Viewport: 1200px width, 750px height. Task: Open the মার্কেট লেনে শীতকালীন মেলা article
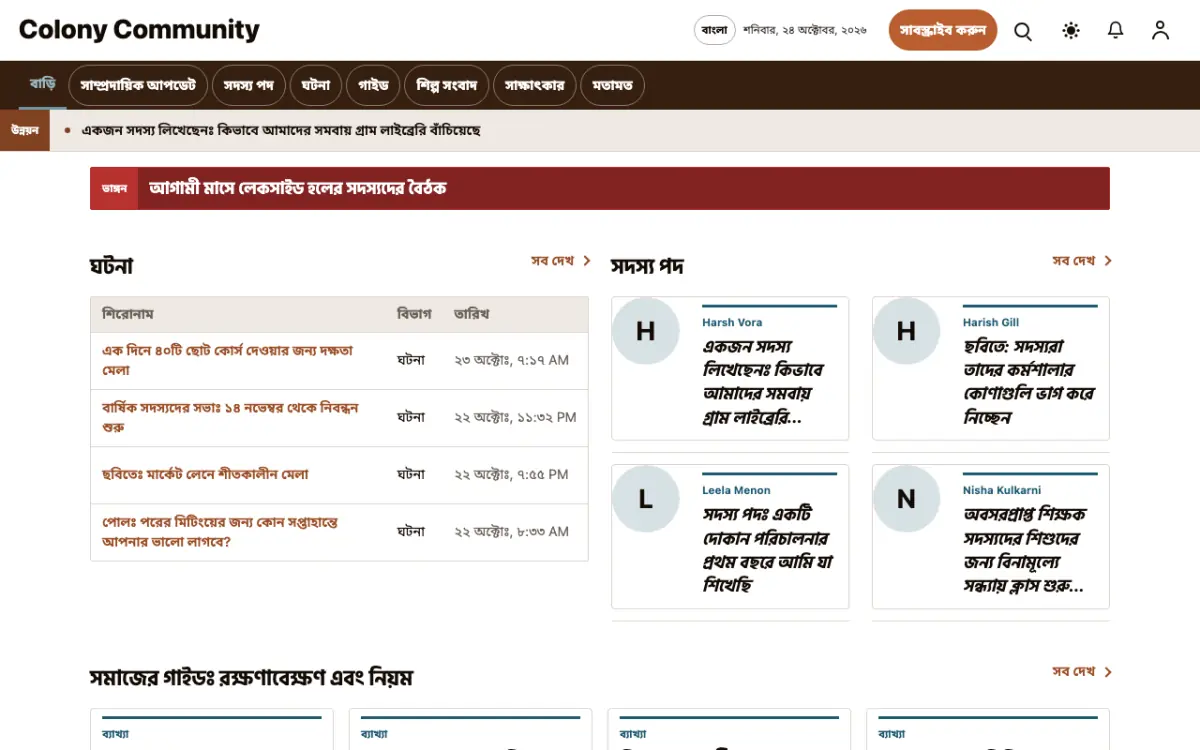click(x=205, y=474)
